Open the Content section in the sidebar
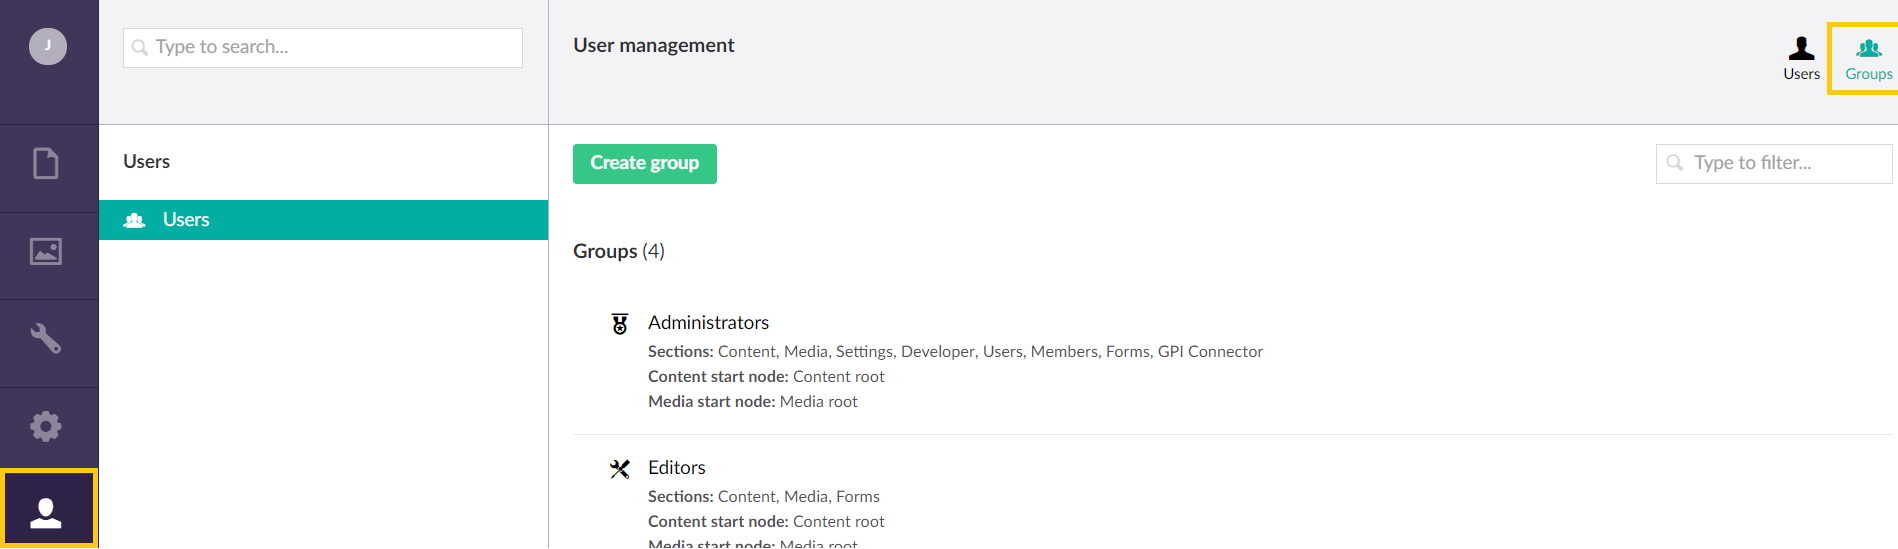 point(46,163)
